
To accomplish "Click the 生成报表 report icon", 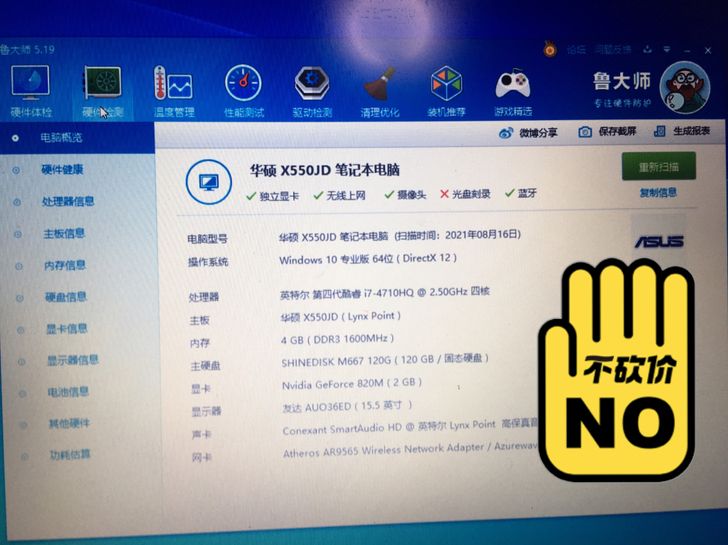I will [x=660, y=131].
